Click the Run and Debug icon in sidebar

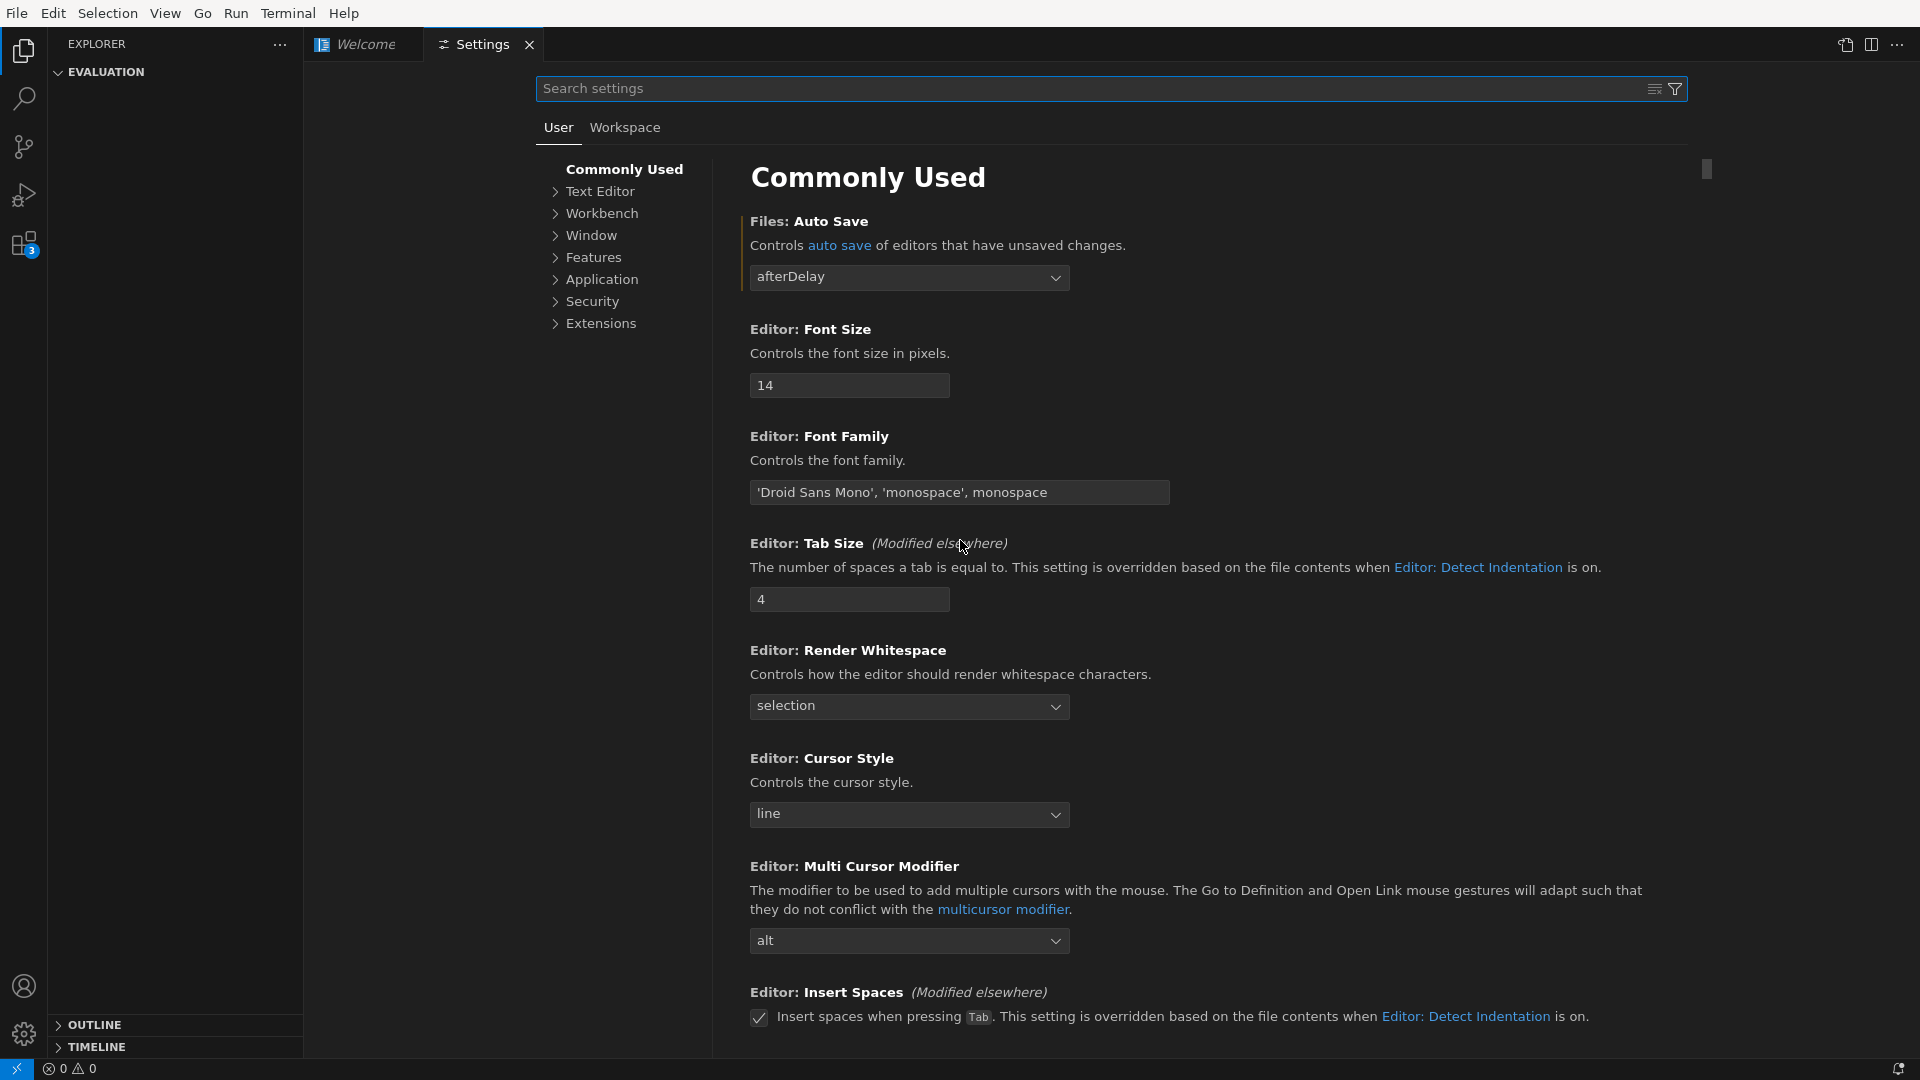click(24, 195)
